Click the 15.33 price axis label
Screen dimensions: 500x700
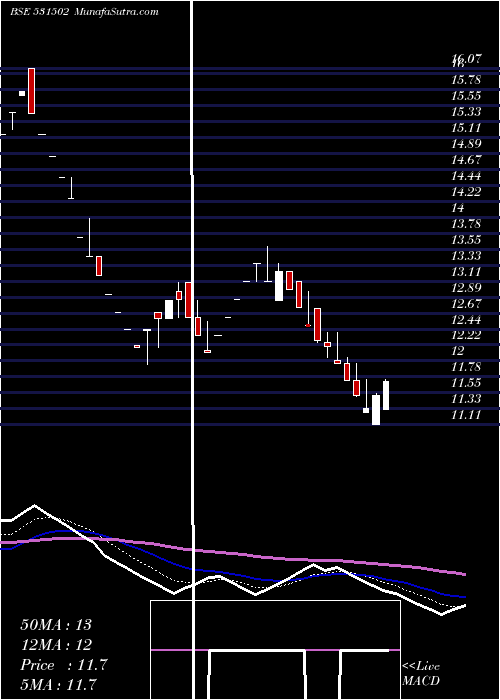click(x=466, y=112)
